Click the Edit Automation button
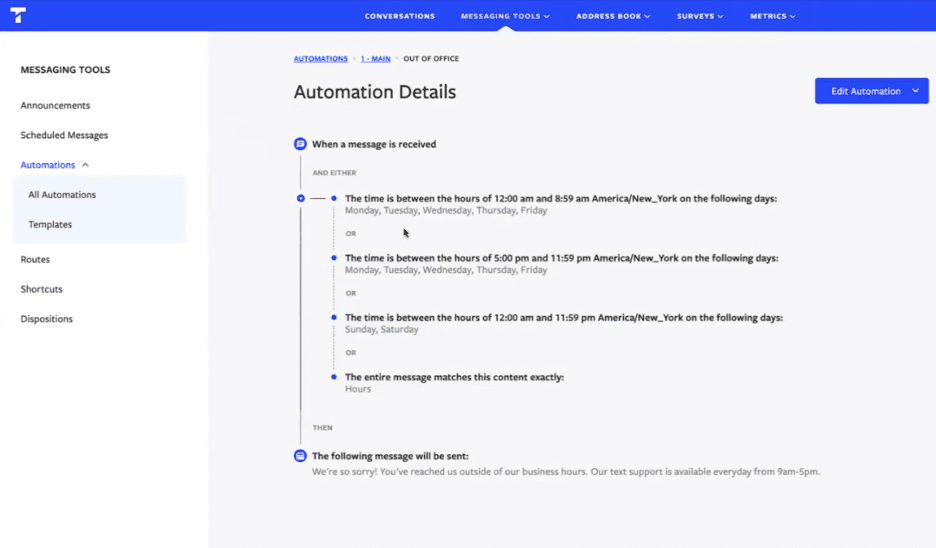This screenshot has height=548, width=936. tap(865, 91)
